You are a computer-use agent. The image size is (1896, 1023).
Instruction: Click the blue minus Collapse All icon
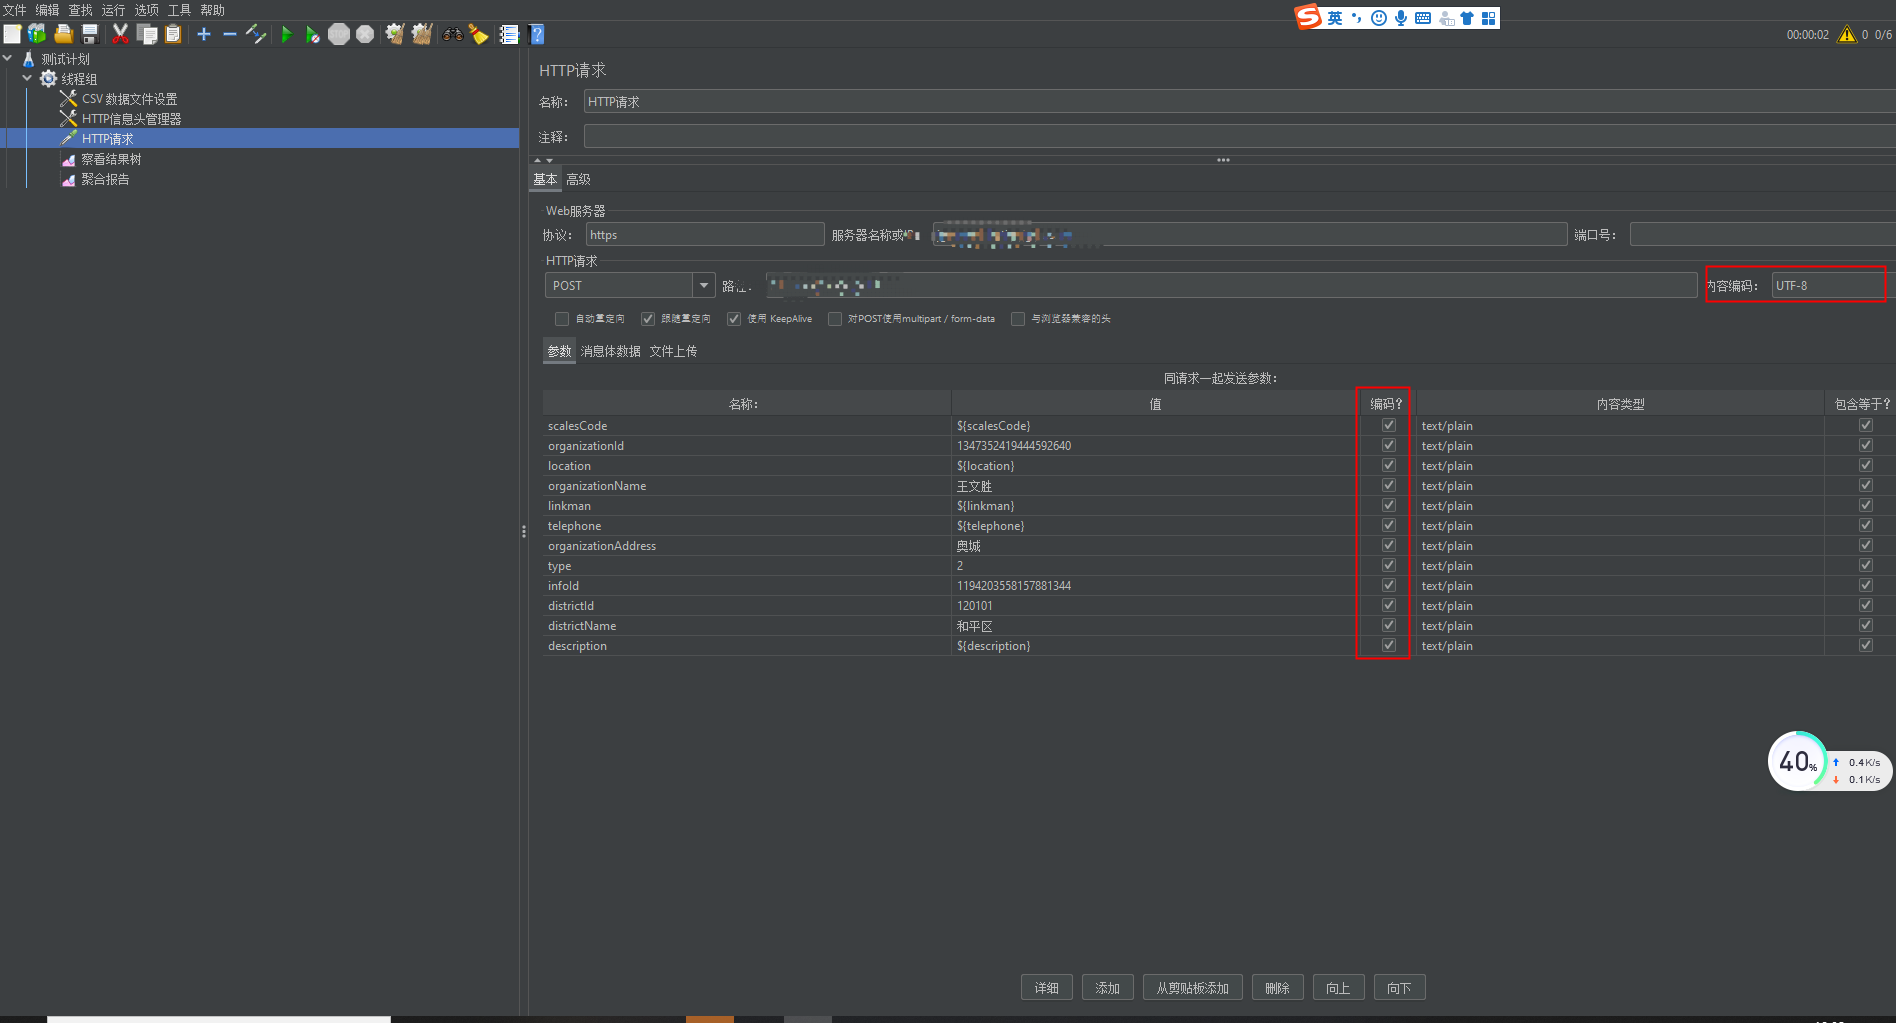[230, 34]
